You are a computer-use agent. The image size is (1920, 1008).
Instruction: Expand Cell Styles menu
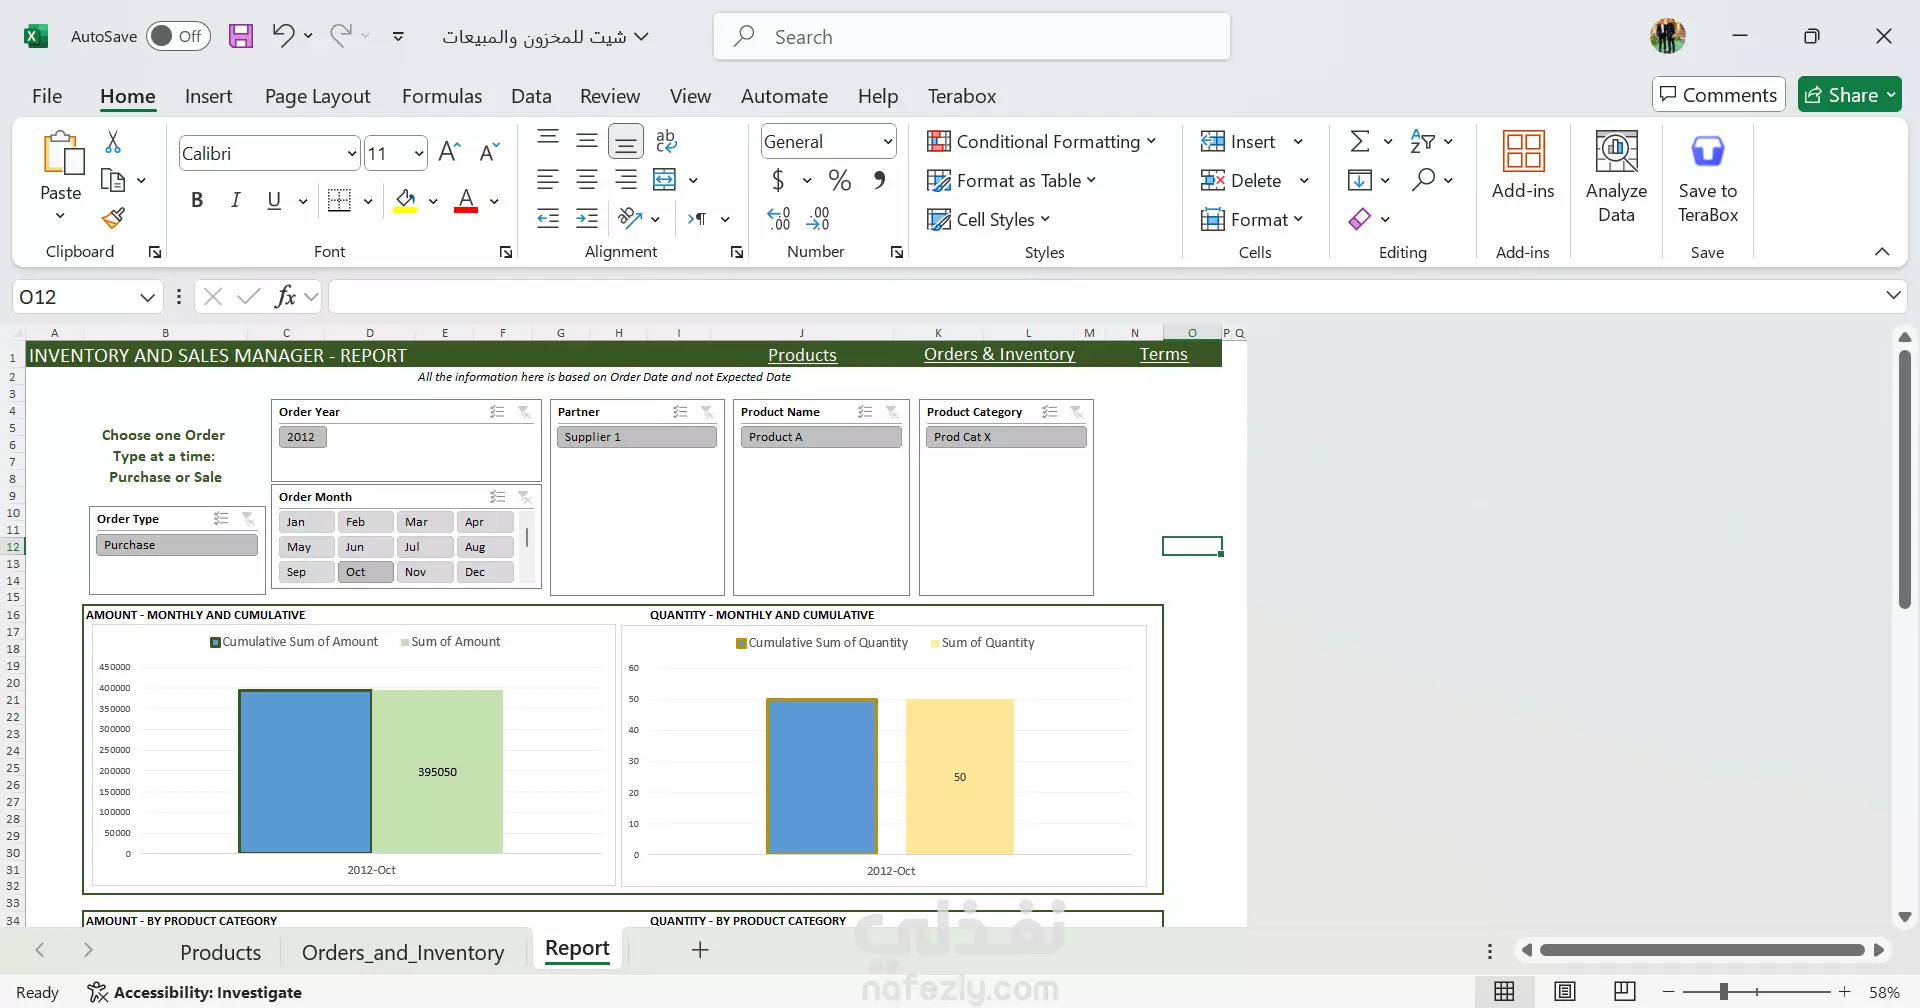(x=989, y=219)
